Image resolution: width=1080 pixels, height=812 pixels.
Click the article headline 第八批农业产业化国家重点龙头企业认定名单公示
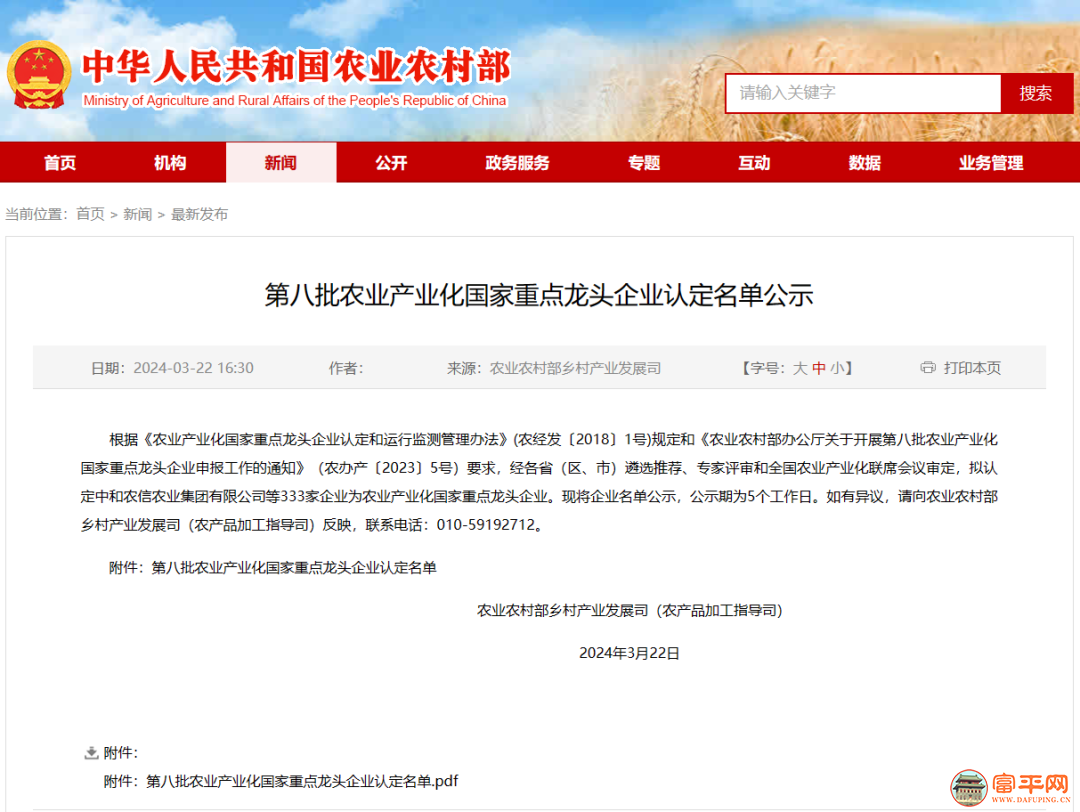[x=539, y=295]
